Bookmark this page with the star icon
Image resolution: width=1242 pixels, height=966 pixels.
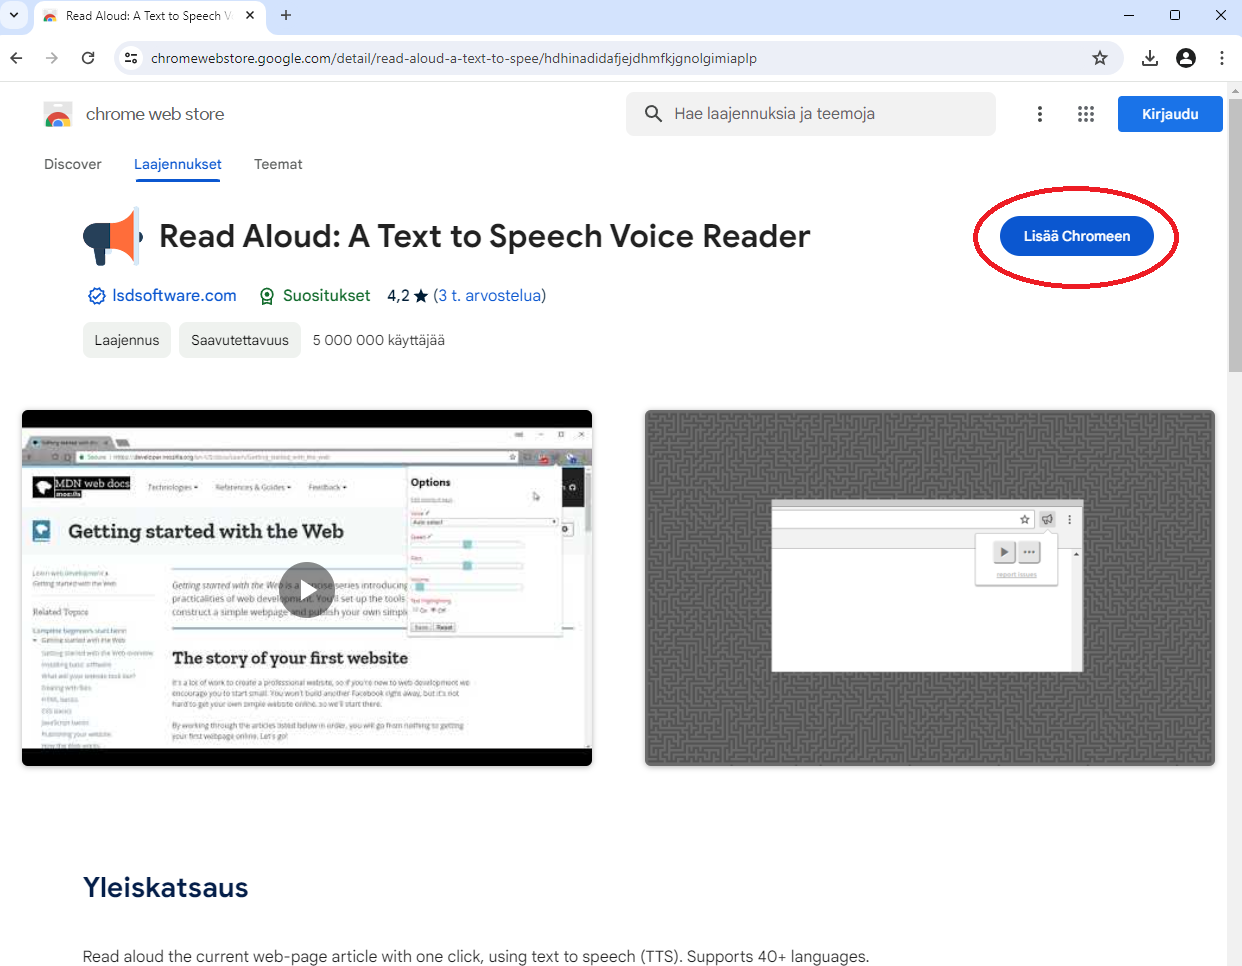(x=1099, y=58)
